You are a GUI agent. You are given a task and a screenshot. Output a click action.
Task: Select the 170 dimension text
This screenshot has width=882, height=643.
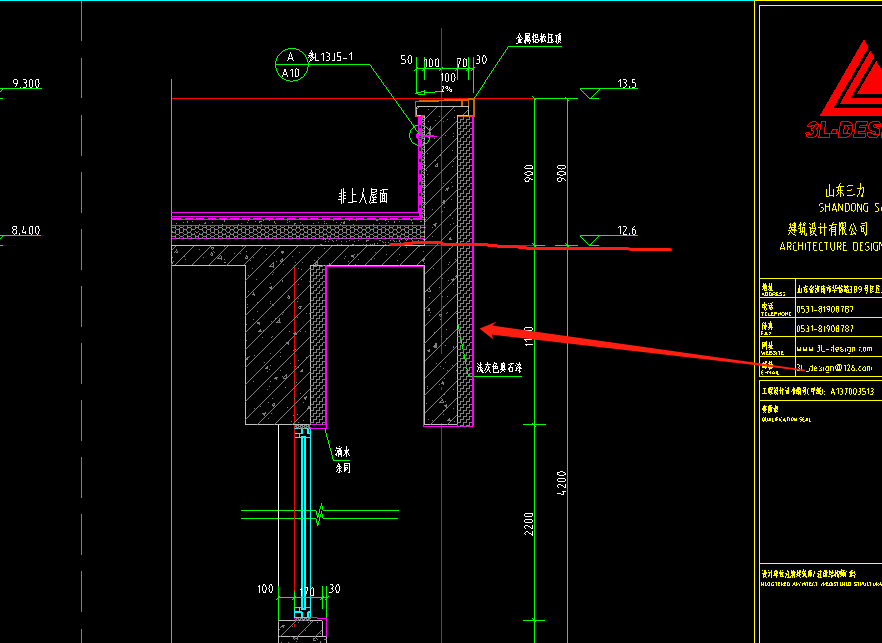(307, 592)
